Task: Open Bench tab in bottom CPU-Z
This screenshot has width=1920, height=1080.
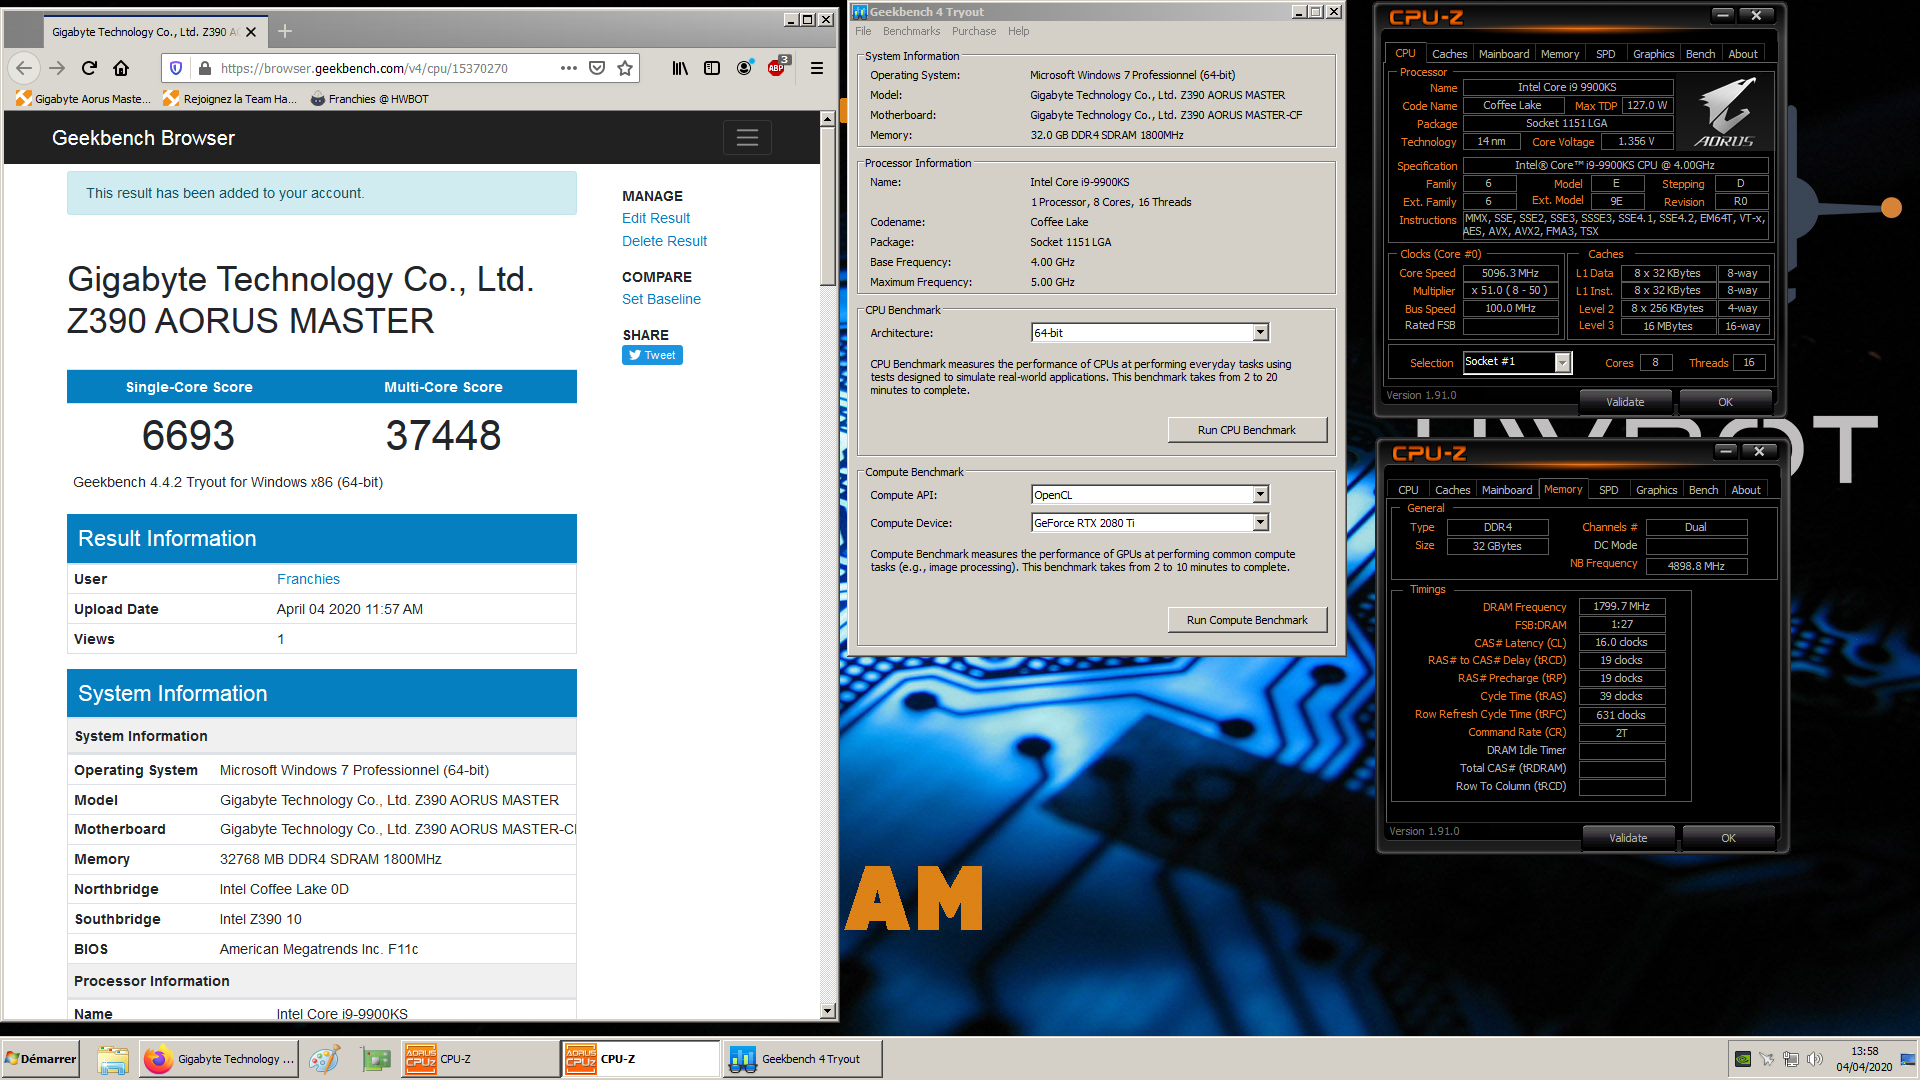Action: 1703,490
